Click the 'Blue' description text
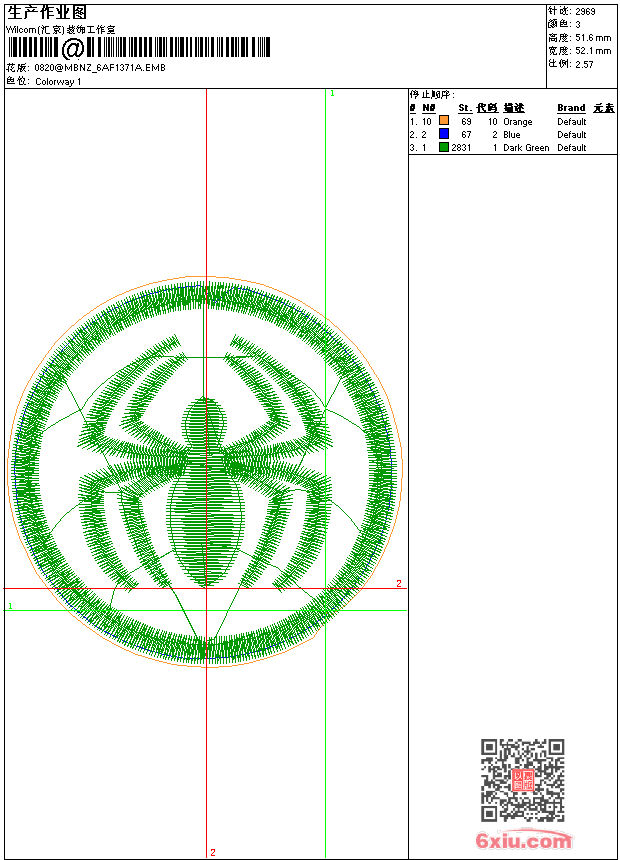 pyautogui.click(x=511, y=134)
